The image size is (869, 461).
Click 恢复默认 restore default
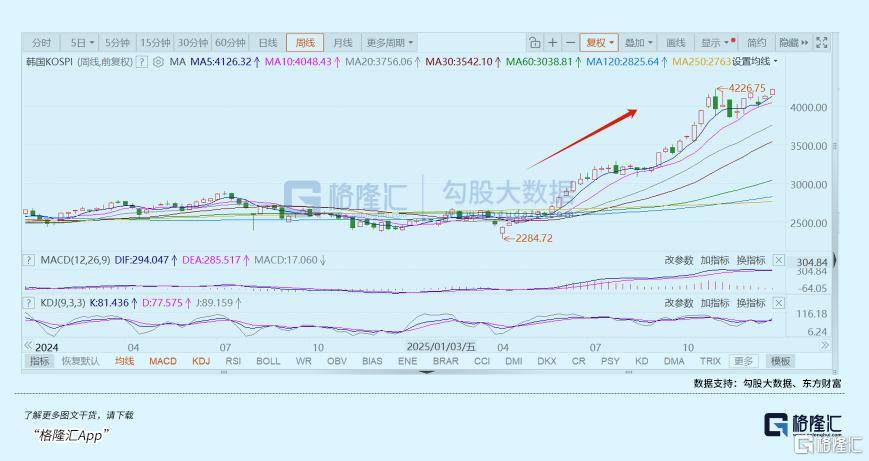80,361
